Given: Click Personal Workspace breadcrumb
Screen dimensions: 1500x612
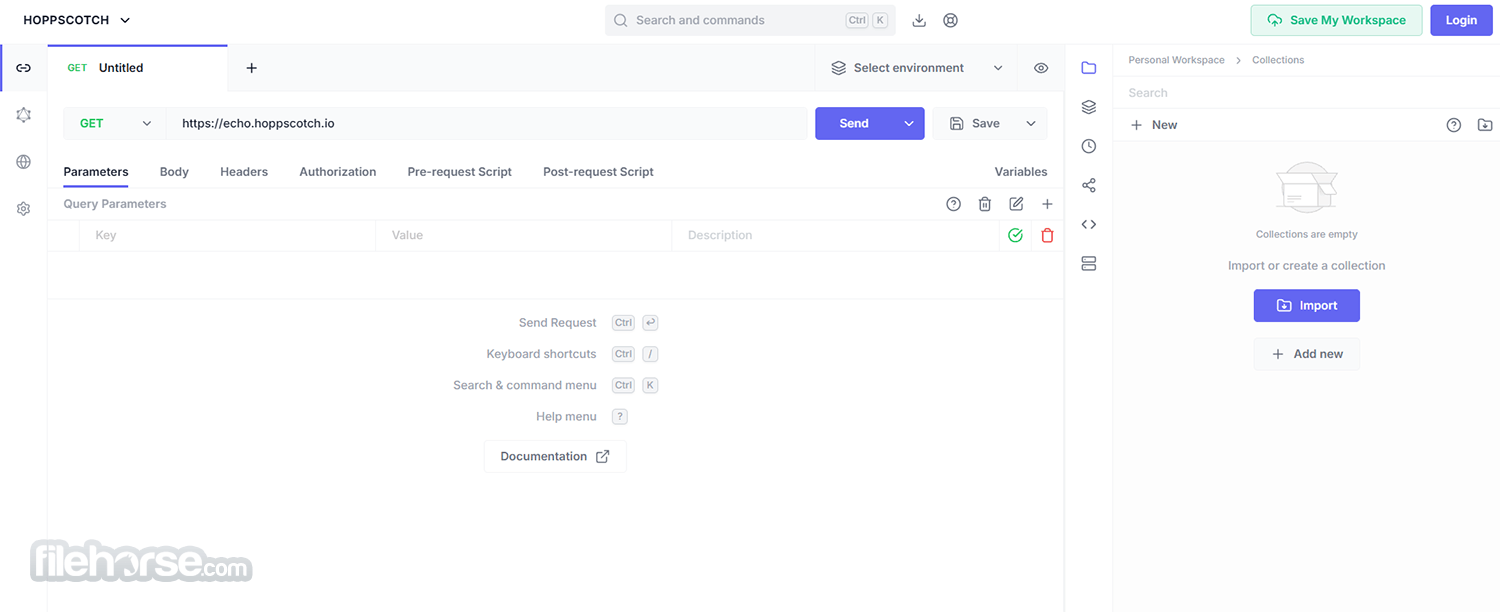Looking at the screenshot, I should click(x=1176, y=60).
